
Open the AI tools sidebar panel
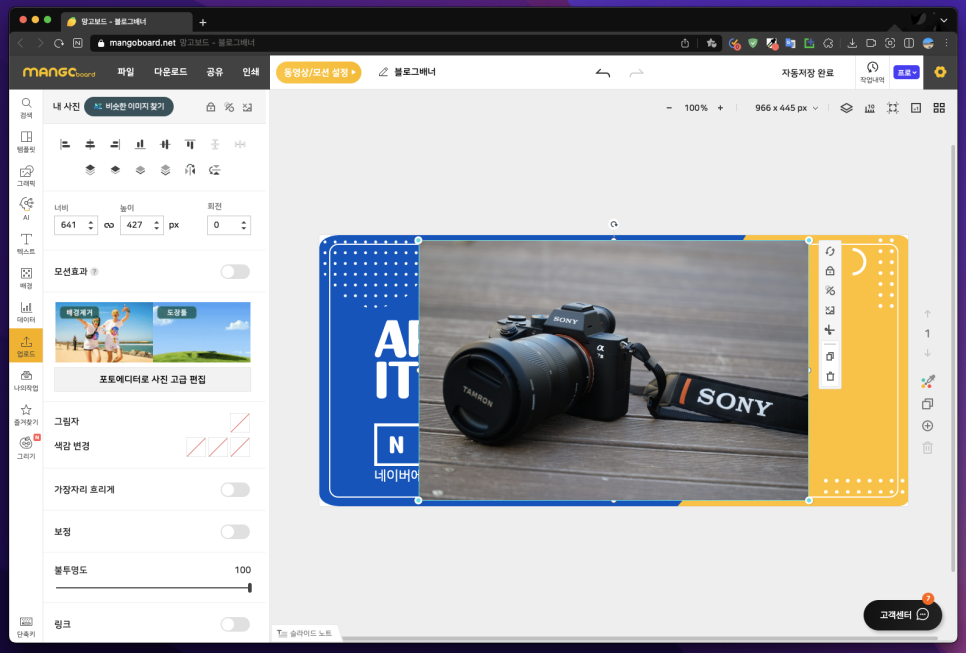[26, 209]
